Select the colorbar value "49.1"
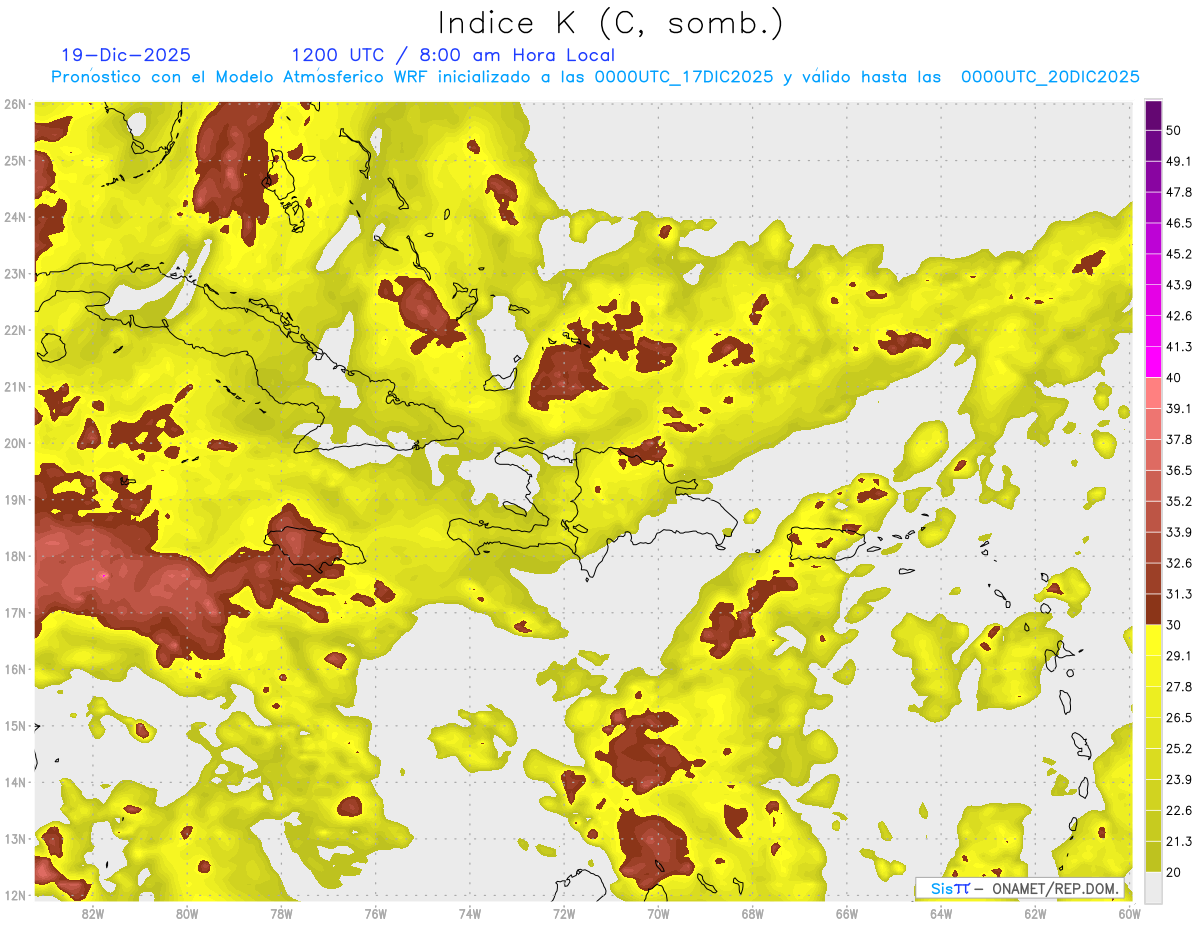Image resolution: width=1200 pixels, height=927 pixels. click(x=1179, y=161)
